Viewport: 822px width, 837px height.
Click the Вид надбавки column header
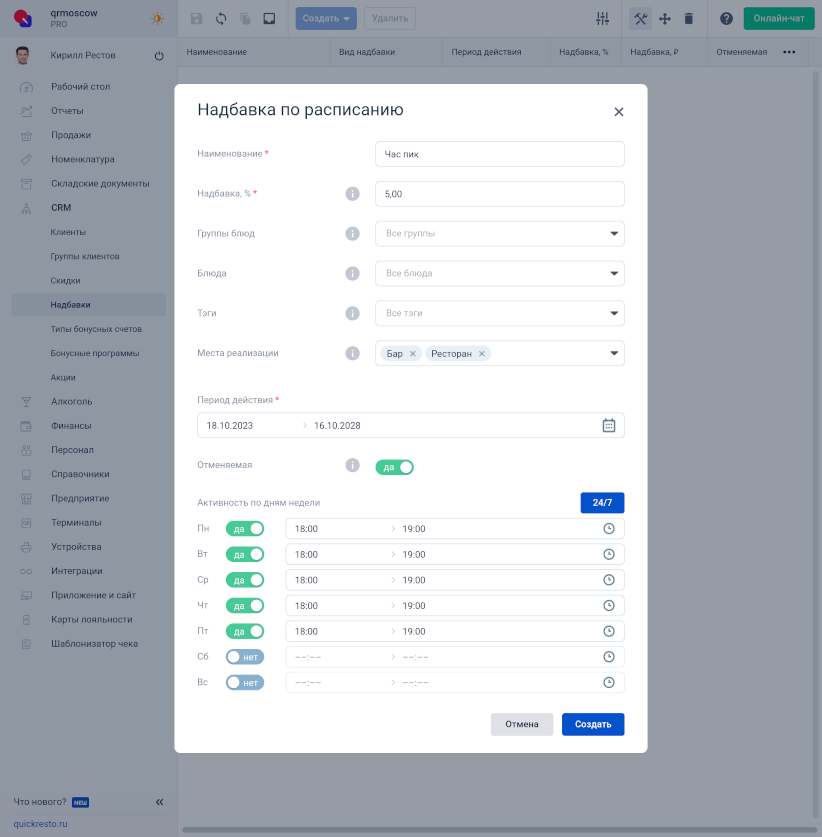click(367, 52)
